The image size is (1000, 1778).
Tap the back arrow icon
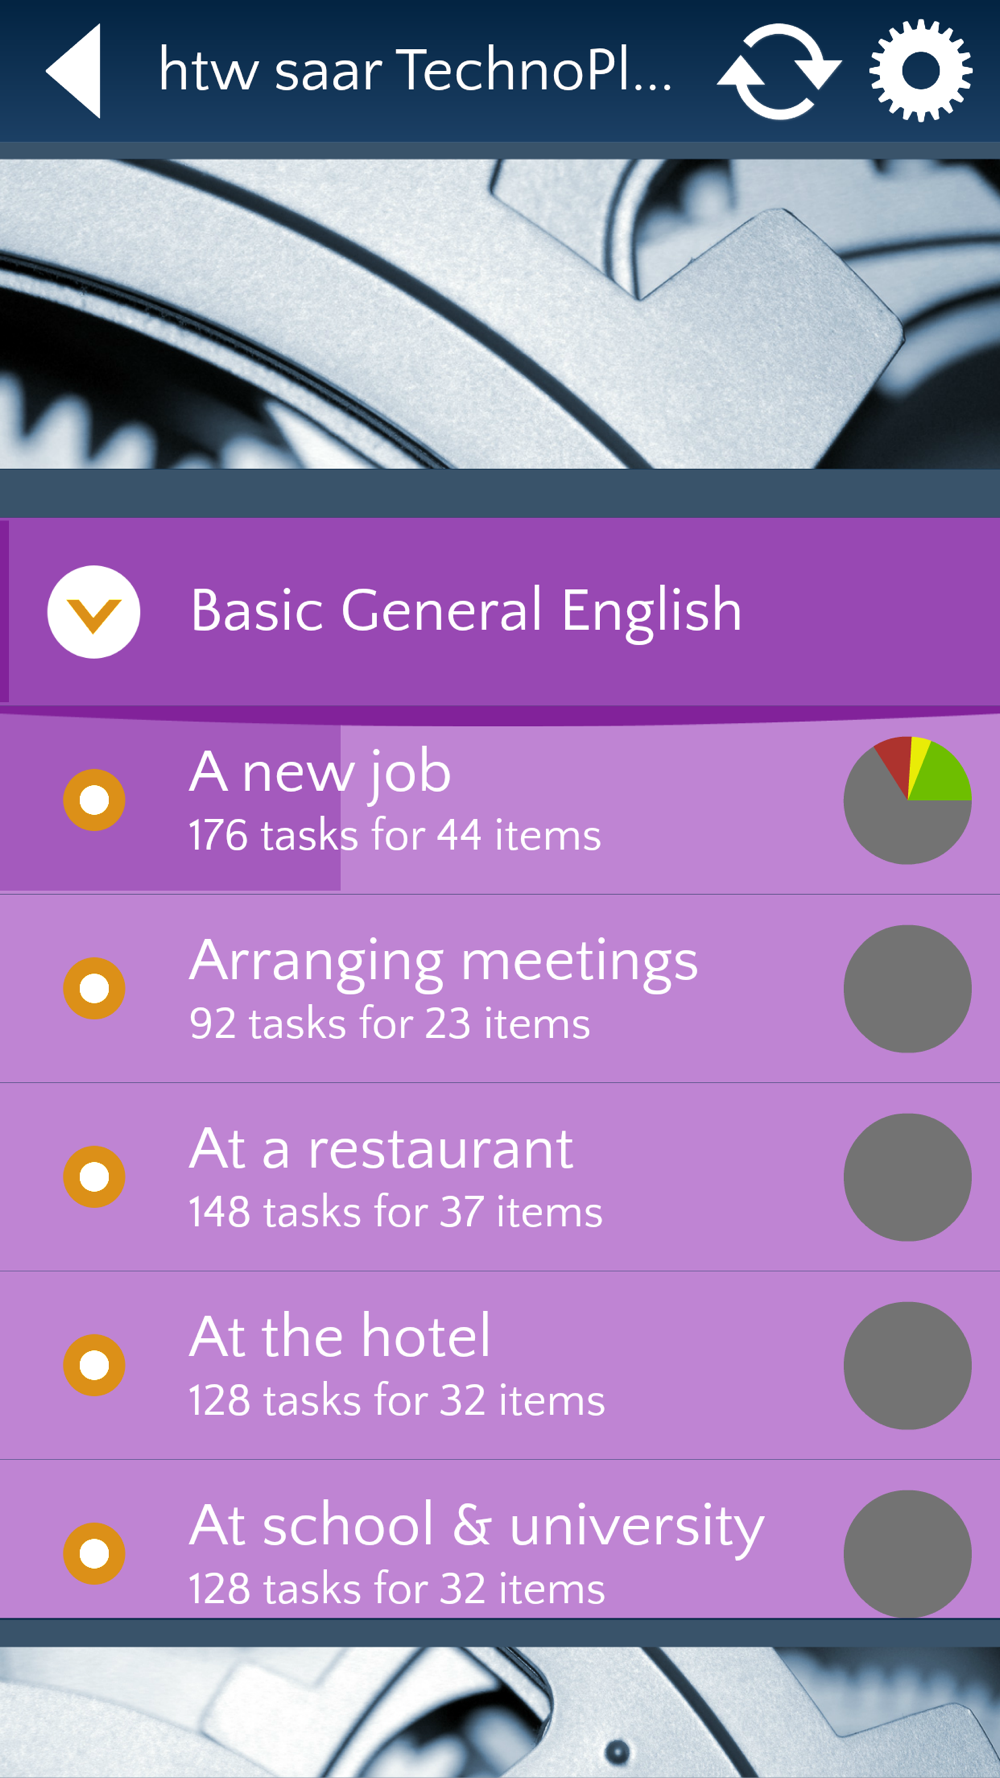point(74,71)
